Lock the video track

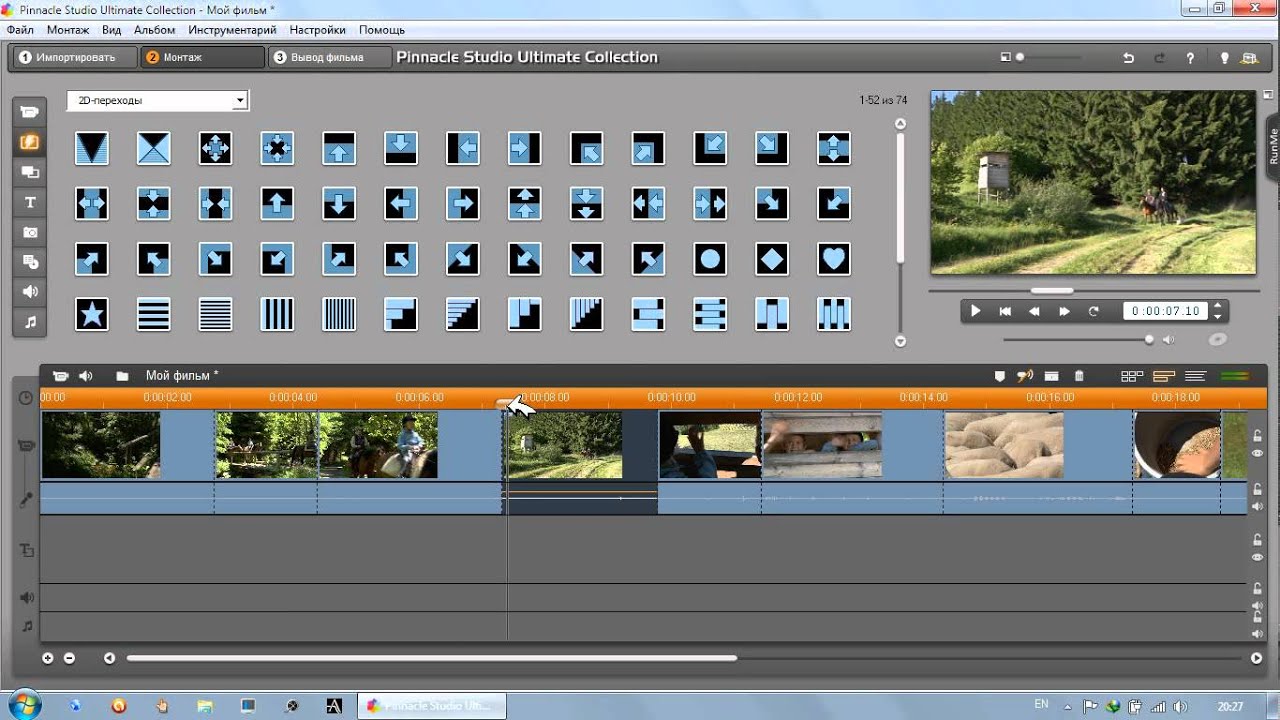[x=1258, y=435]
